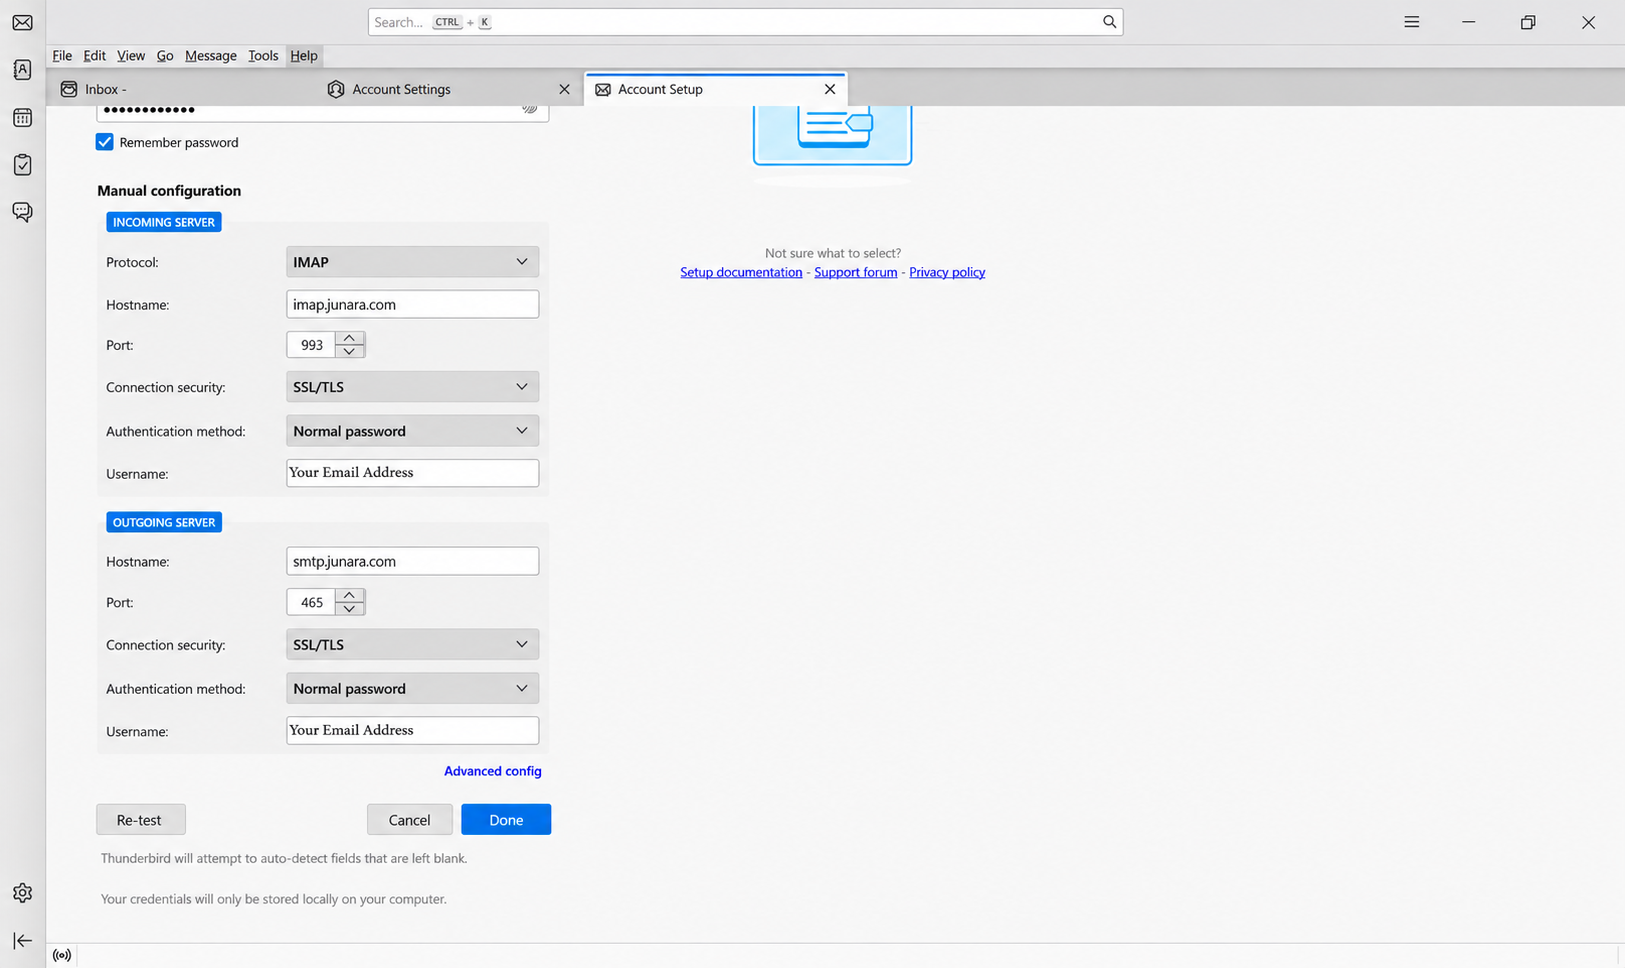
Task: Open the File menu
Action: tap(62, 56)
